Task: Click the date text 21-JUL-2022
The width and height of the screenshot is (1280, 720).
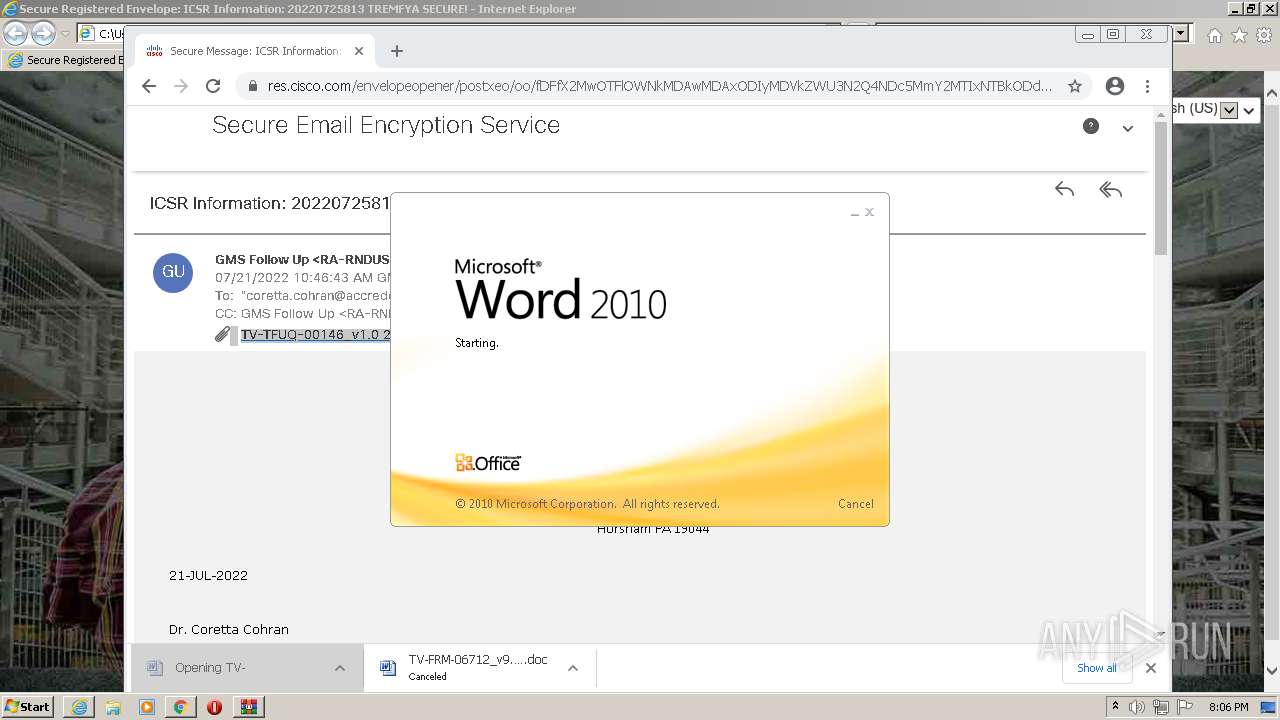Action: click(208, 576)
